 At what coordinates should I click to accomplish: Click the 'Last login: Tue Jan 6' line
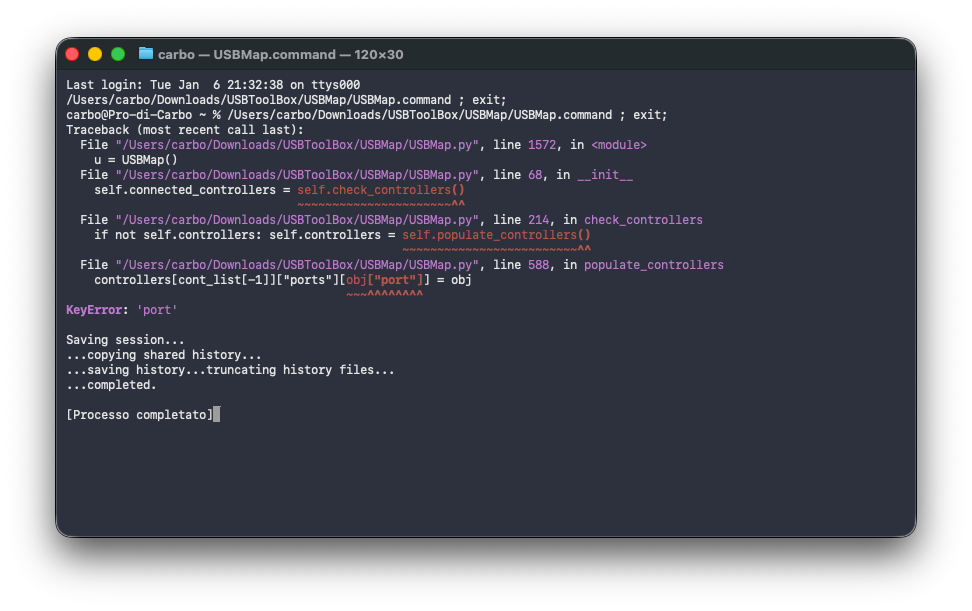click(x=213, y=85)
